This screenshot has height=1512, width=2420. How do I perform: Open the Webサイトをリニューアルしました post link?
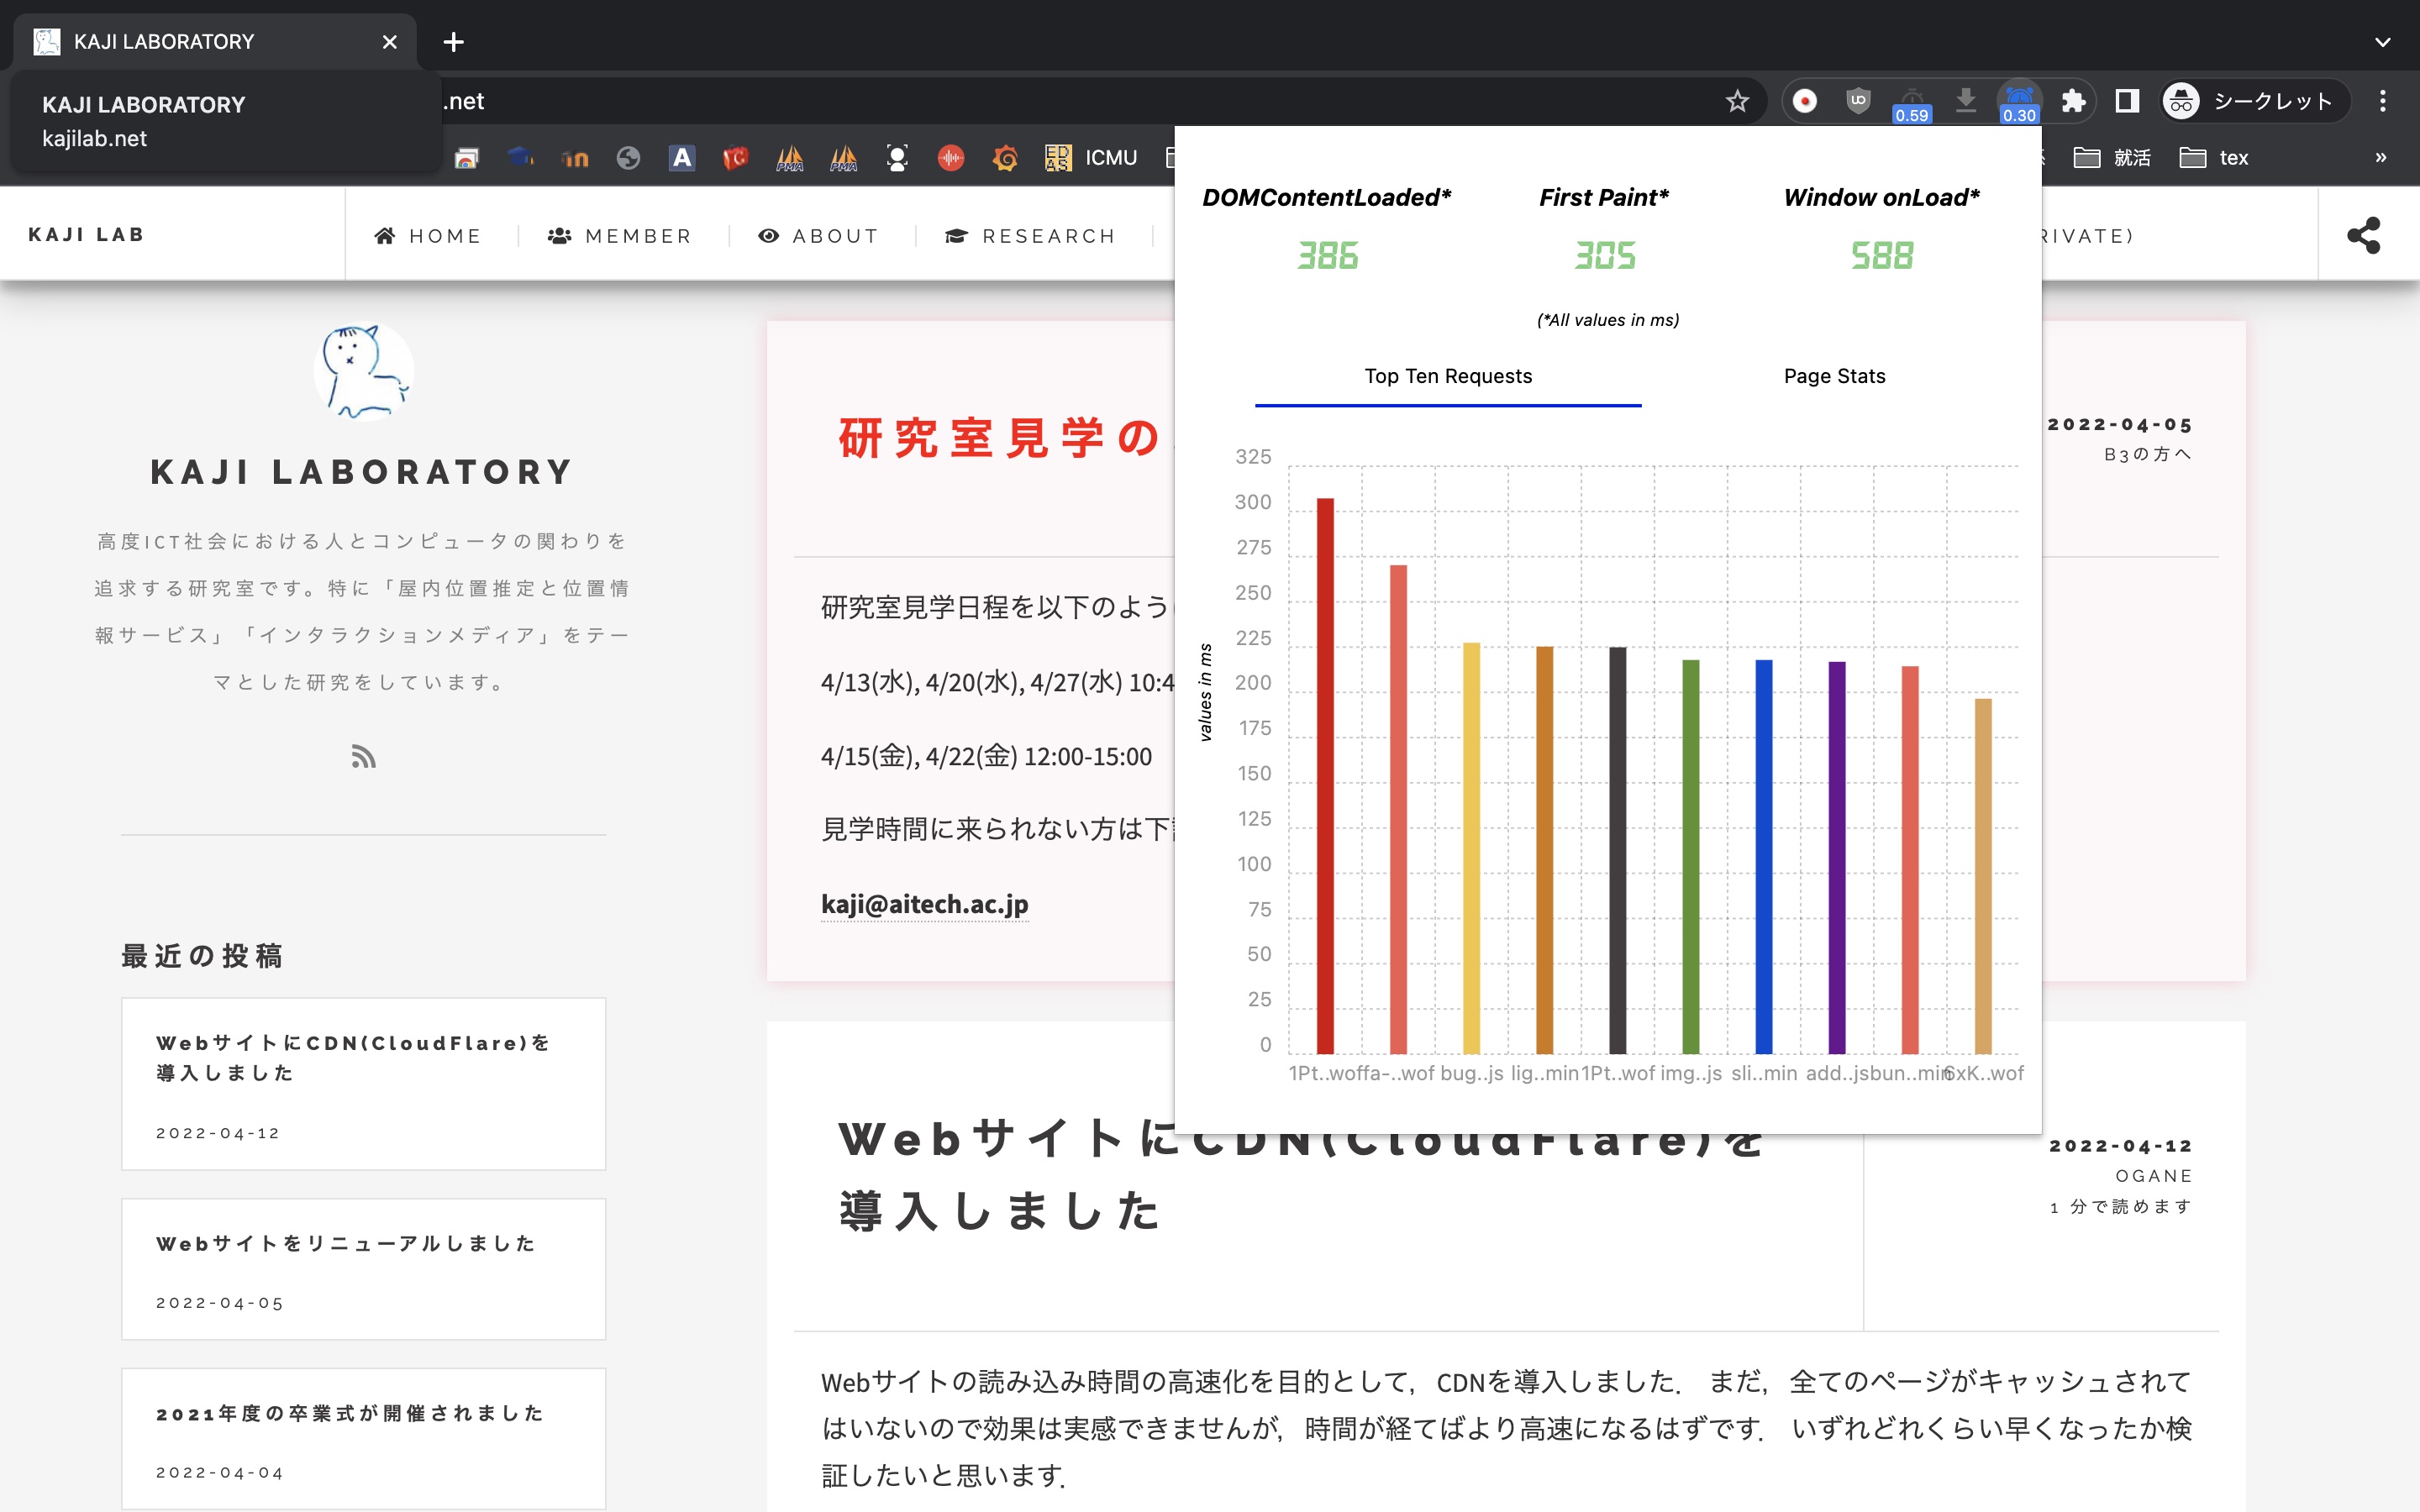coord(346,1243)
